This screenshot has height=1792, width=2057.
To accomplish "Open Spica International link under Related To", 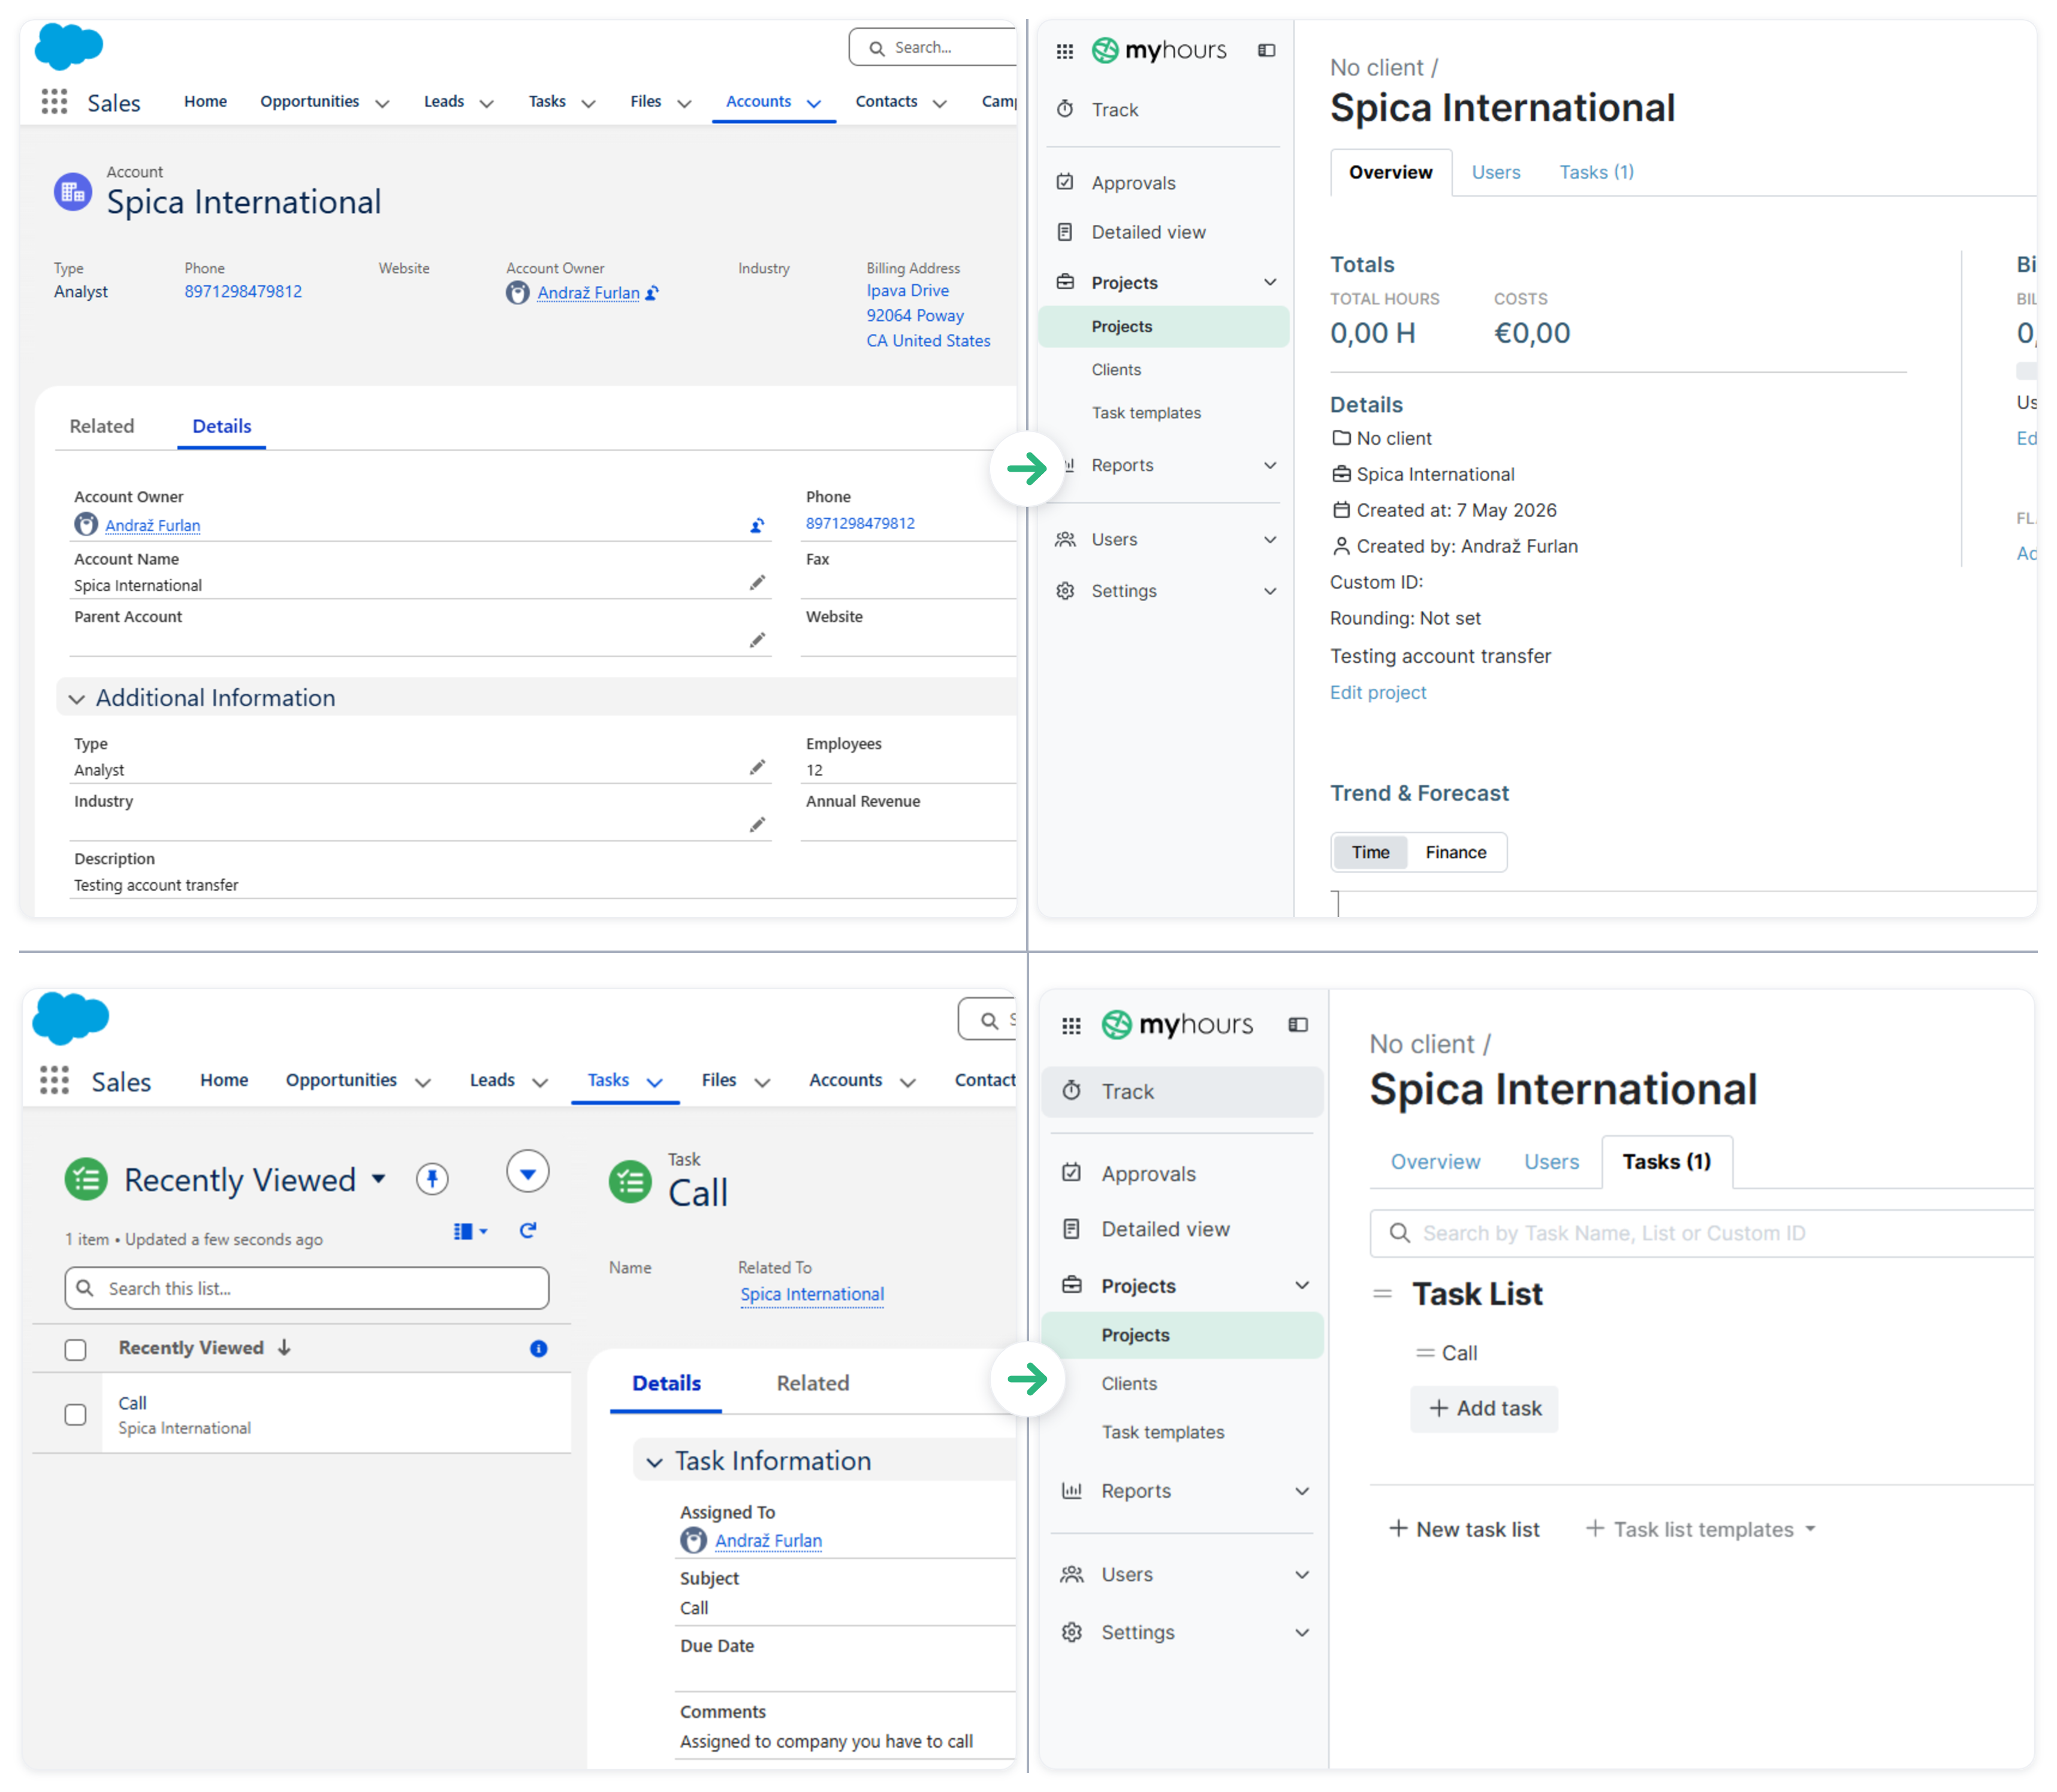I will click(812, 1294).
